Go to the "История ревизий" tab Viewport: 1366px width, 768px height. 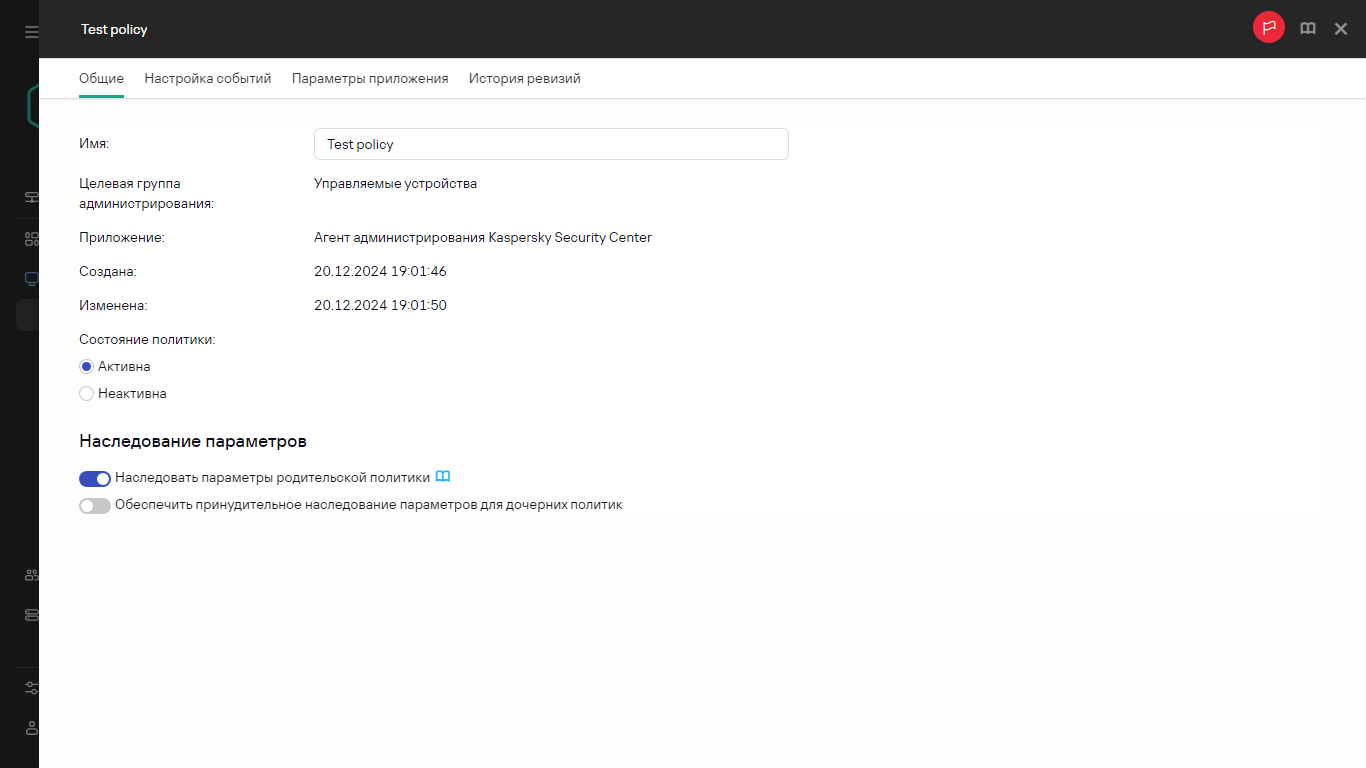click(524, 78)
